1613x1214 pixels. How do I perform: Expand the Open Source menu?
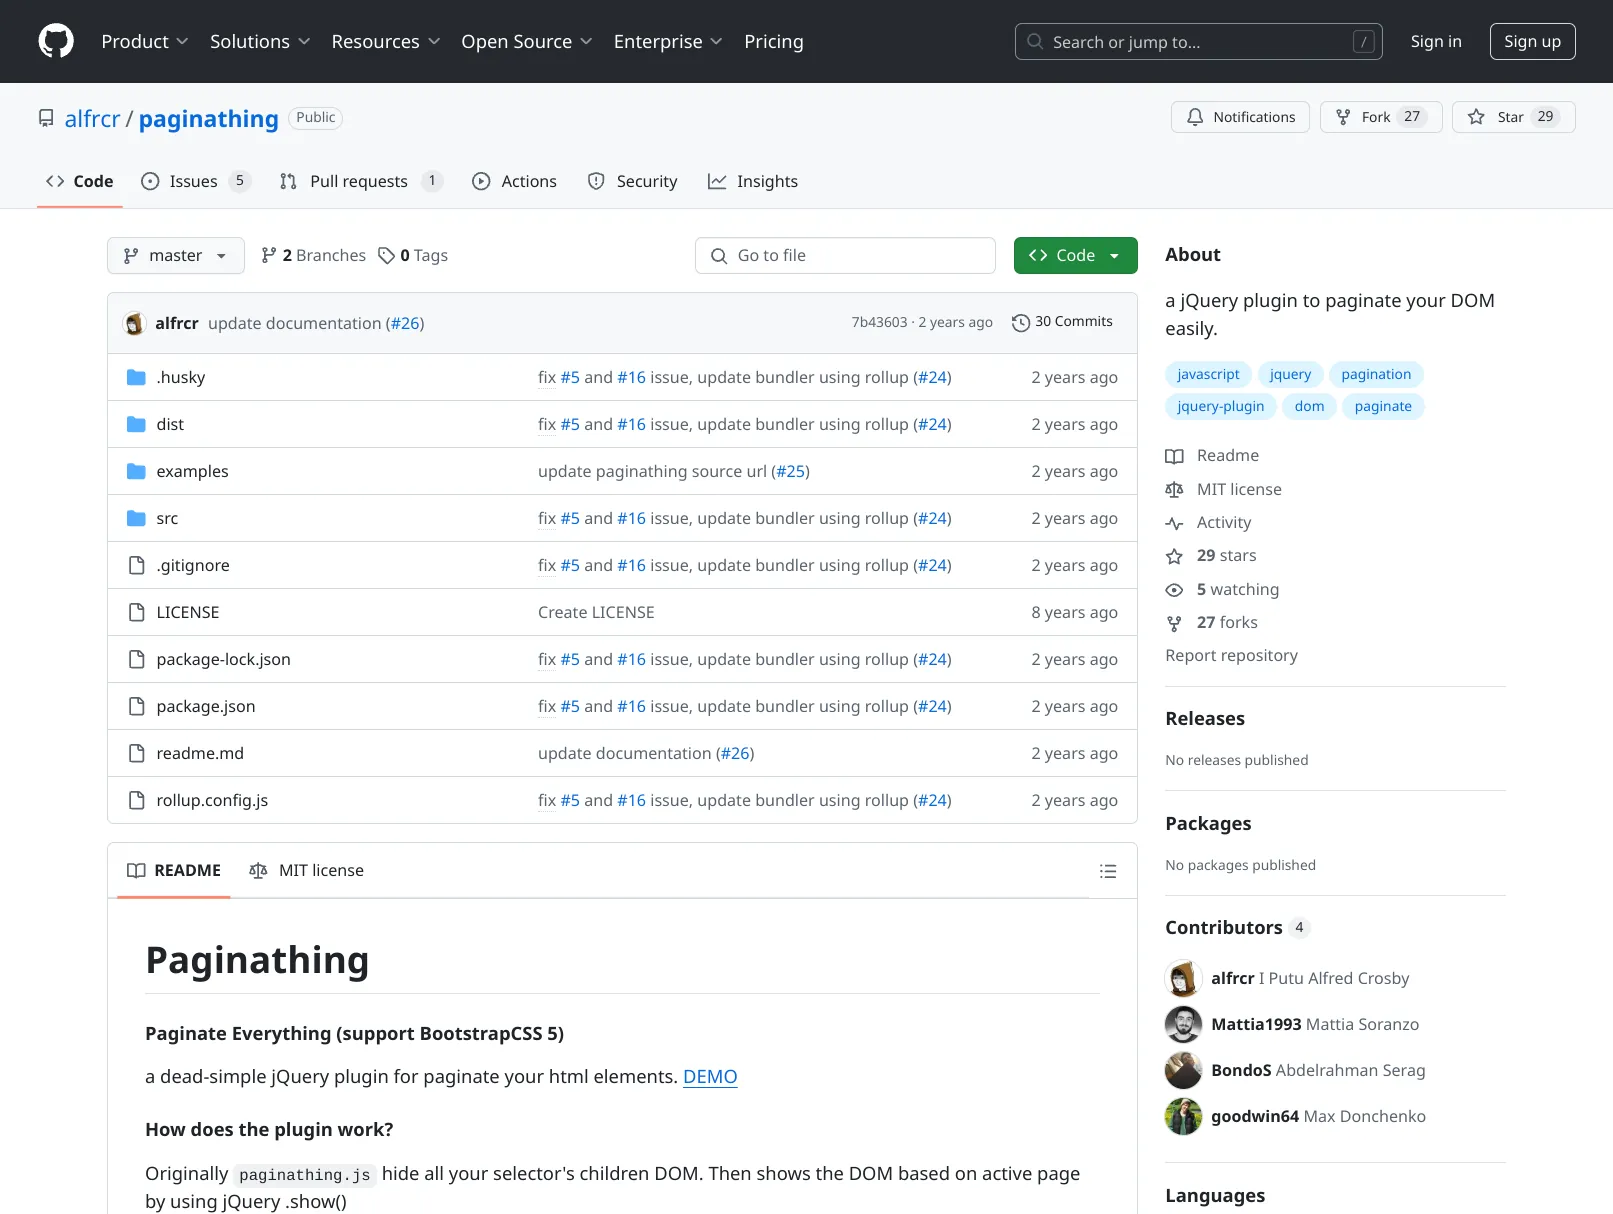pos(527,41)
